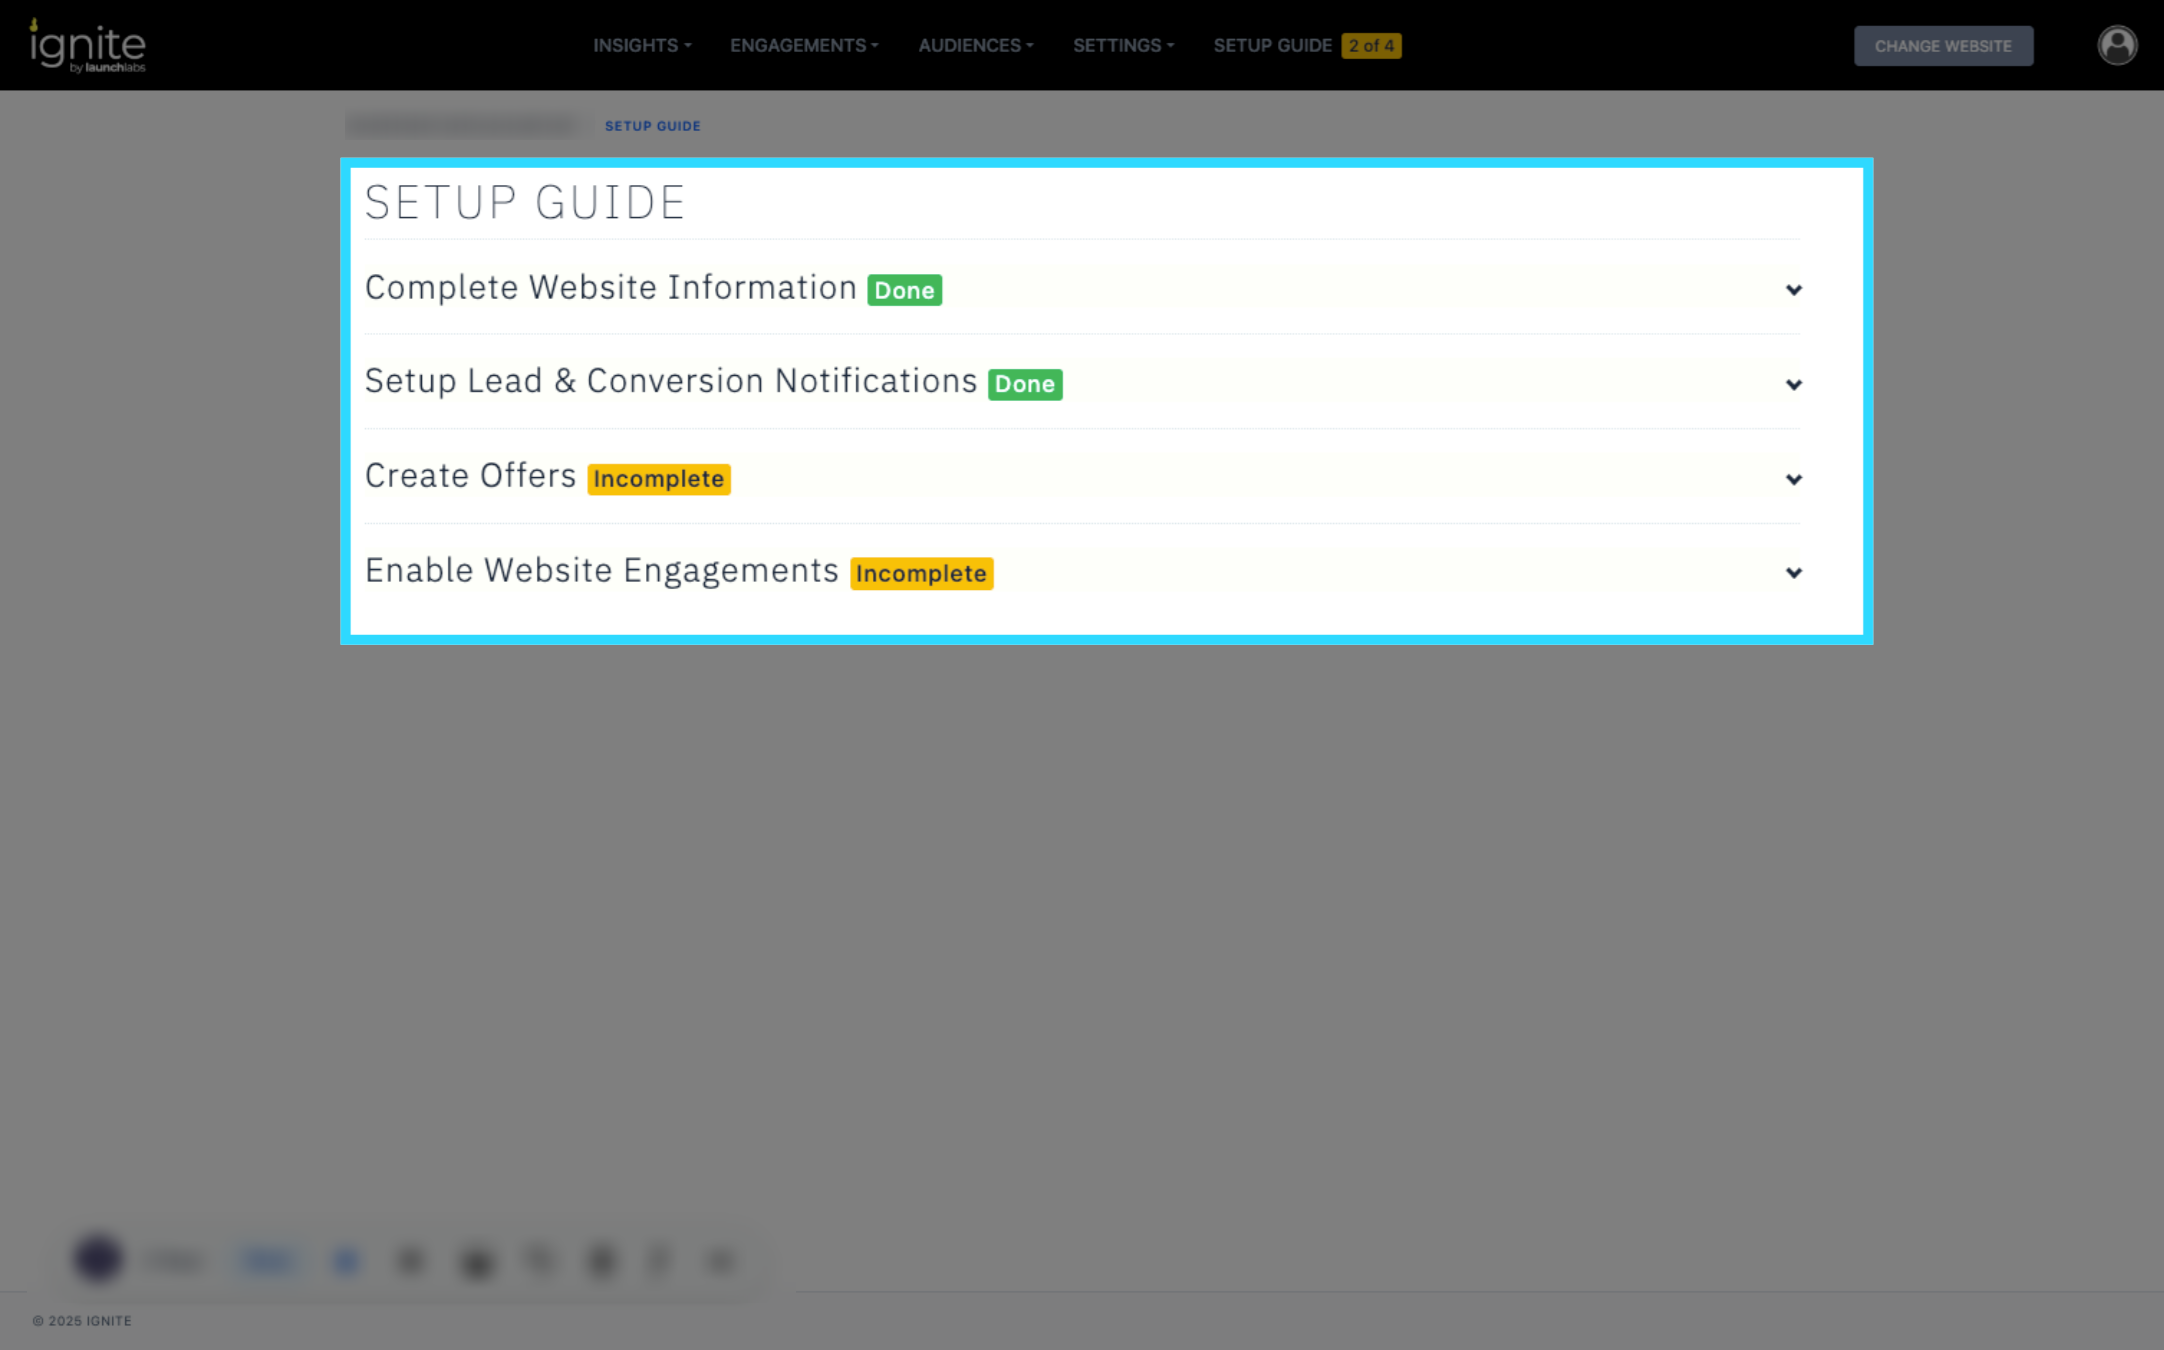This screenshot has width=2164, height=1350.
Task: Expand the Create Offers section chevron
Action: (1793, 479)
